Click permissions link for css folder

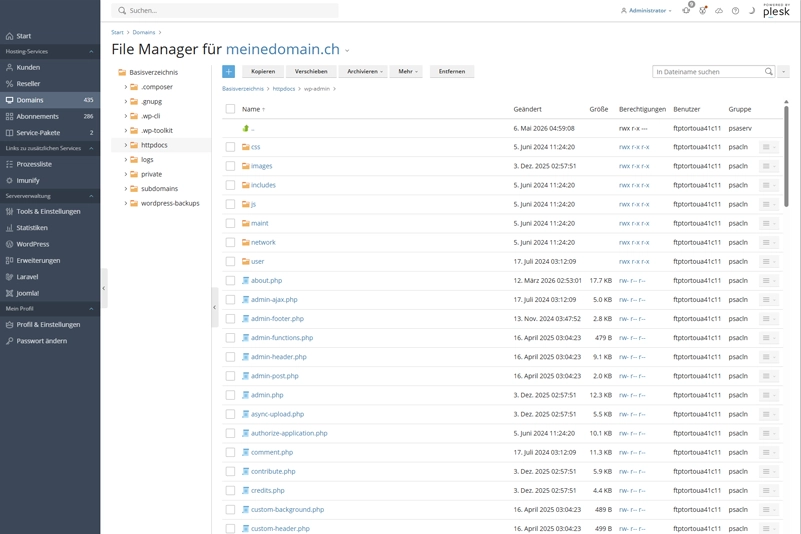634,147
